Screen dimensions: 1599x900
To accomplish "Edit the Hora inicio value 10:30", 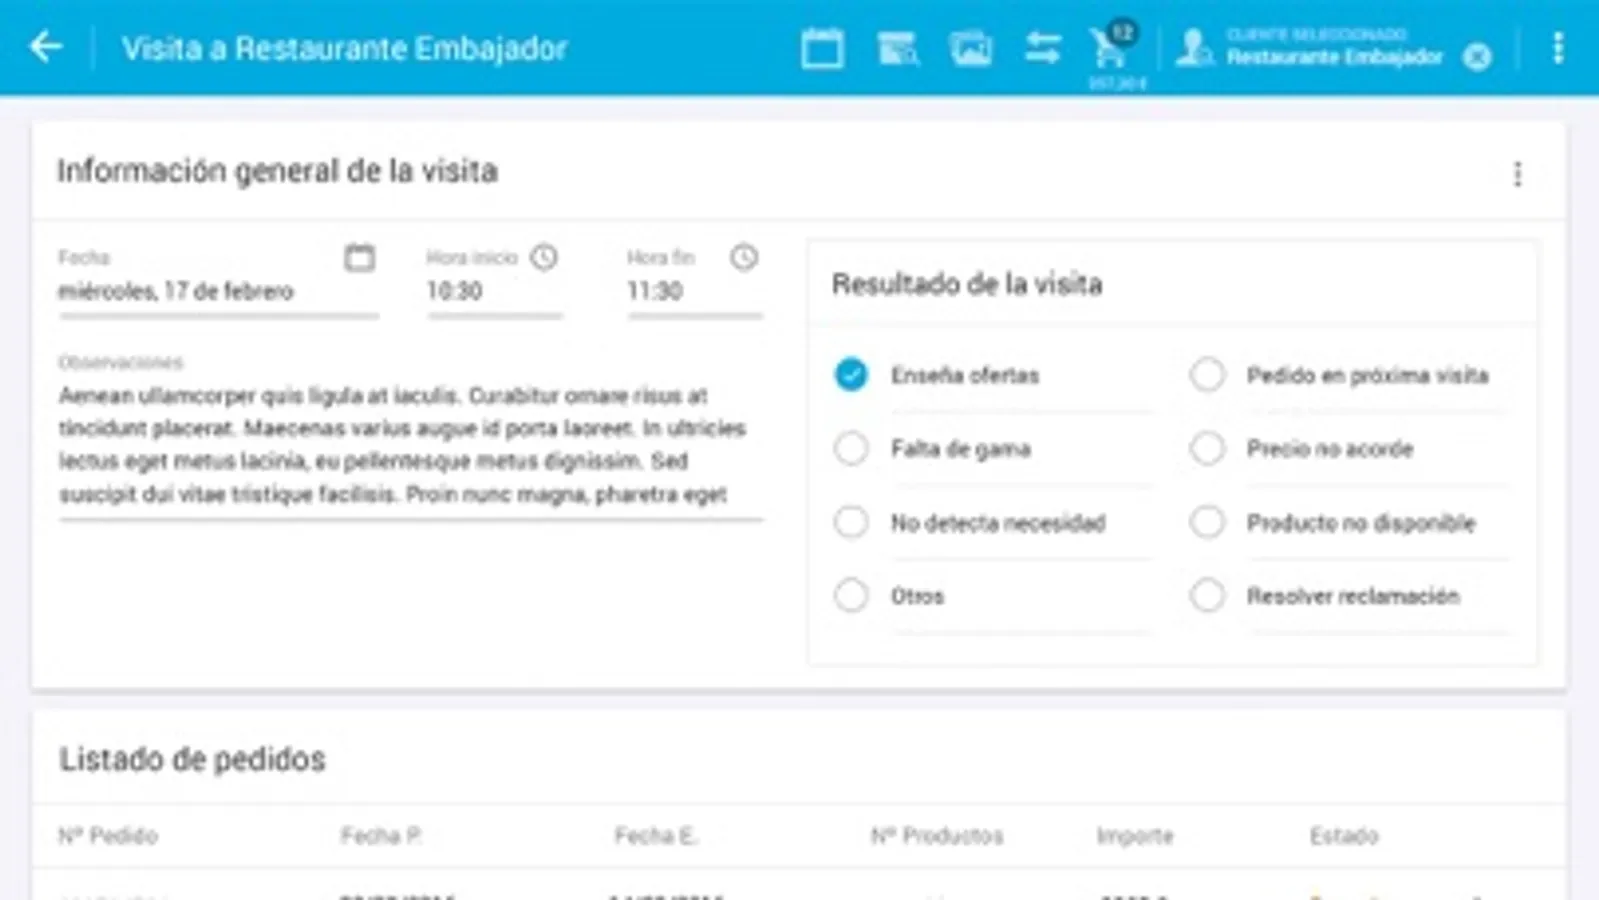I will pos(495,292).
